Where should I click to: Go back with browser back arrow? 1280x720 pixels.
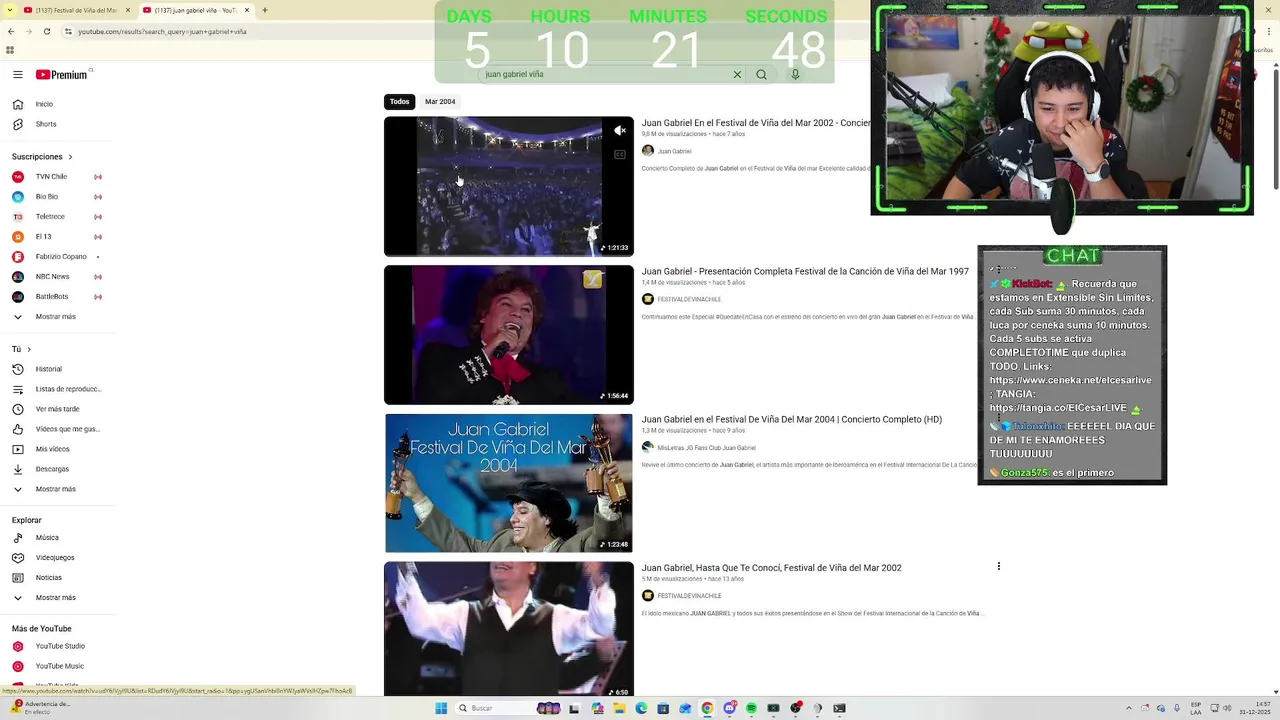click(11, 31)
